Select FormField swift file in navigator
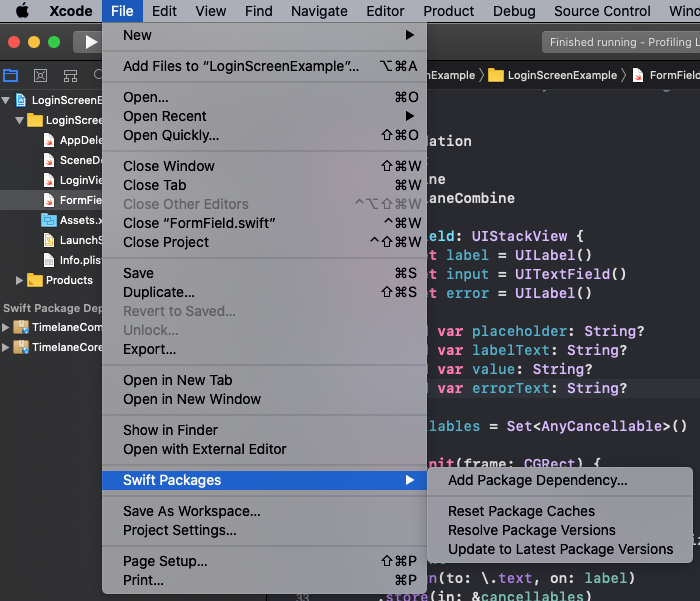The height and width of the screenshot is (601, 700). (x=51, y=200)
